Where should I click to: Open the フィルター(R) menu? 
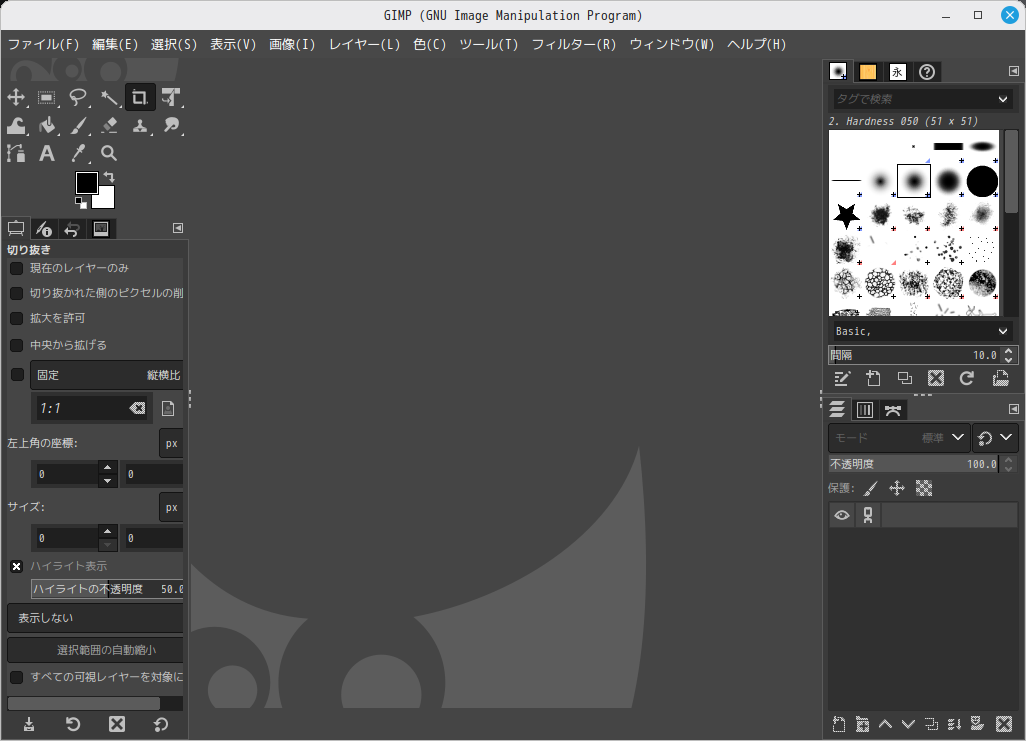pyautogui.click(x=573, y=45)
